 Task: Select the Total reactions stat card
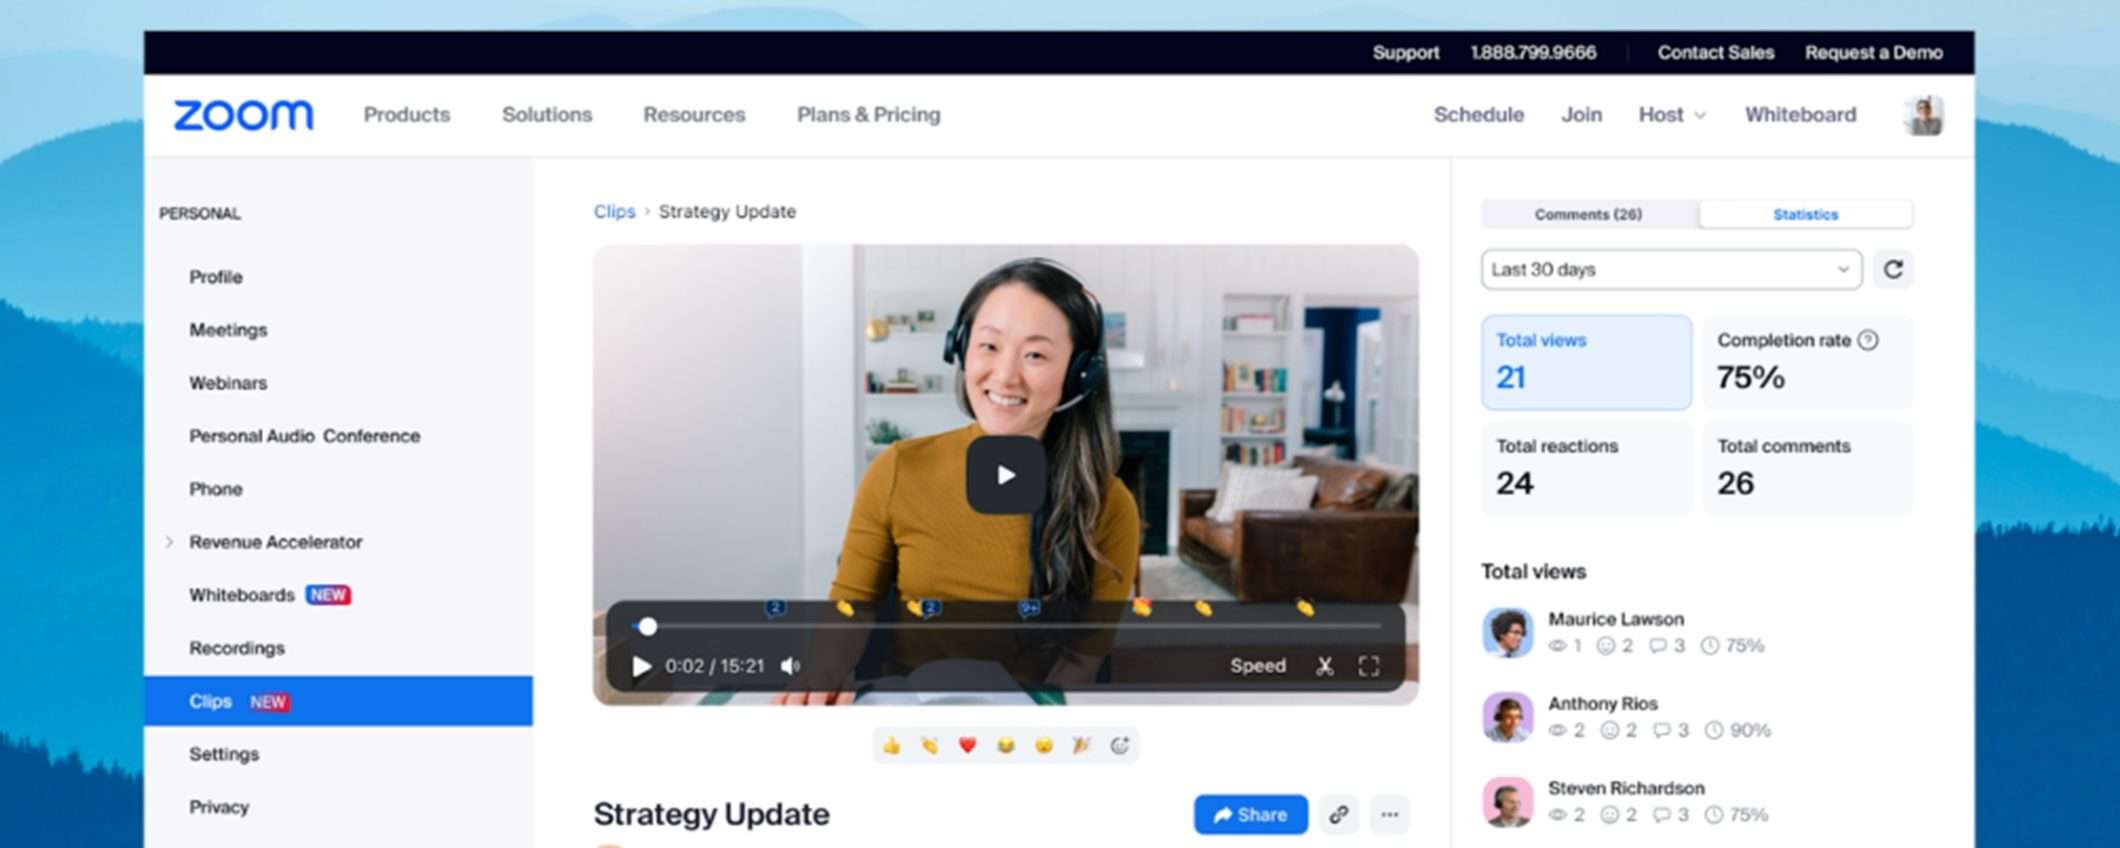[1586, 468]
